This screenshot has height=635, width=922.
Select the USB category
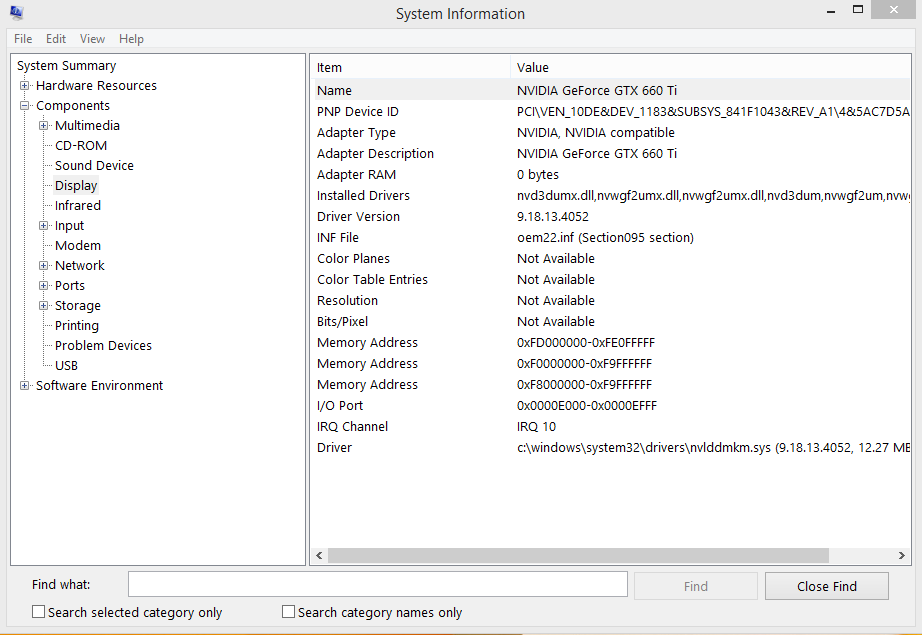coord(66,365)
